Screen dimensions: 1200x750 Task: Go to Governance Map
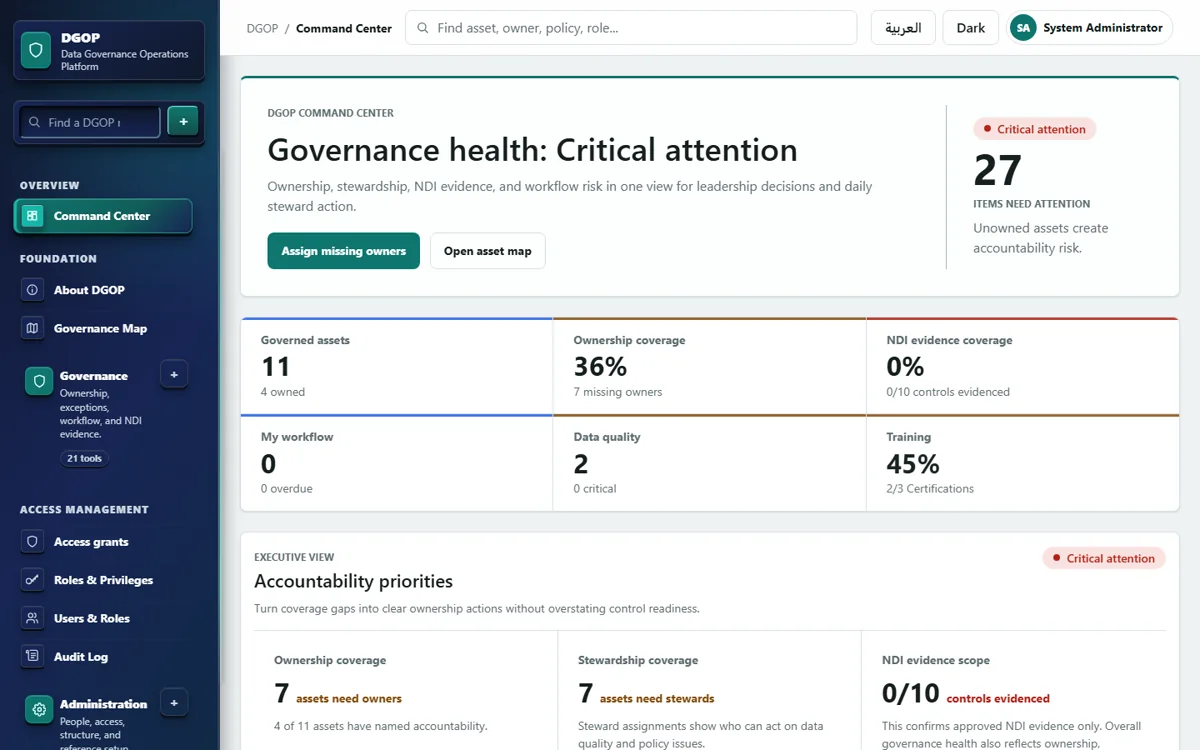pos(103,328)
